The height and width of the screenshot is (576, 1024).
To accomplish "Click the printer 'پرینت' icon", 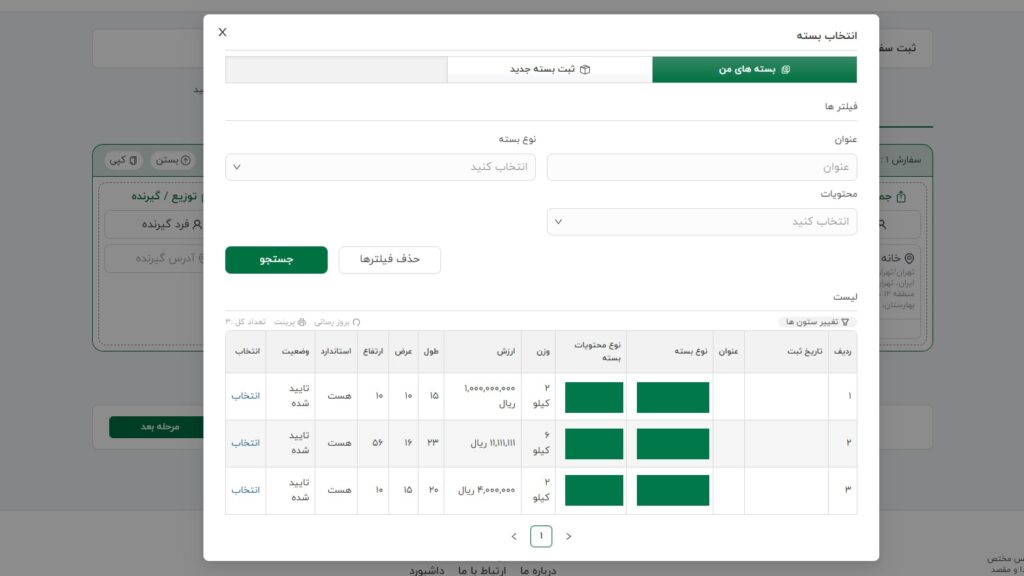I will (x=302, y=322).
